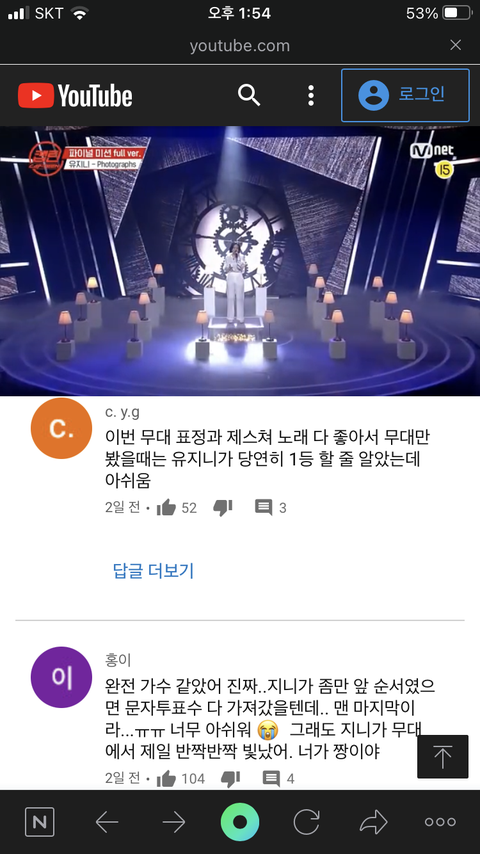Like the comment by 홍이
Viewport: 480px width, 854px height.
[x=166, y=778]
